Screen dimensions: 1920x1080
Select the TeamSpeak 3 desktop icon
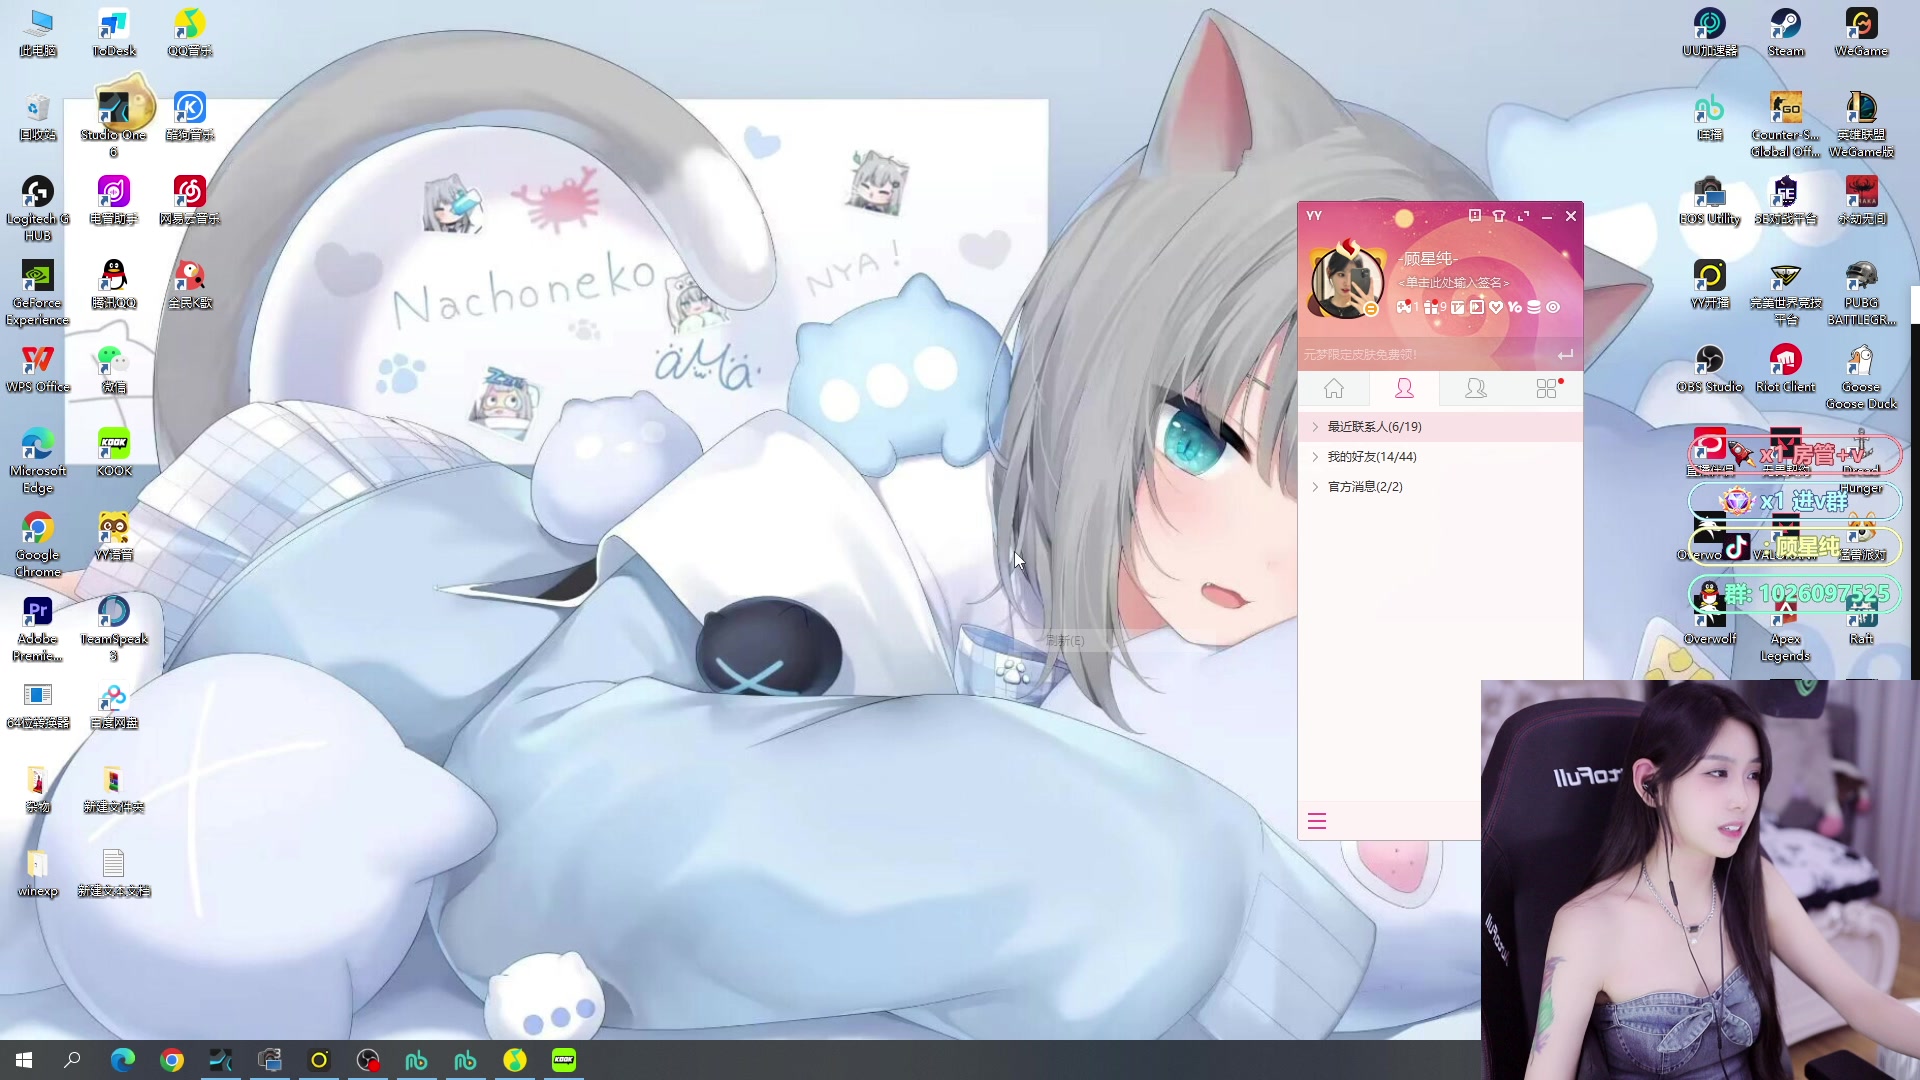113,627
